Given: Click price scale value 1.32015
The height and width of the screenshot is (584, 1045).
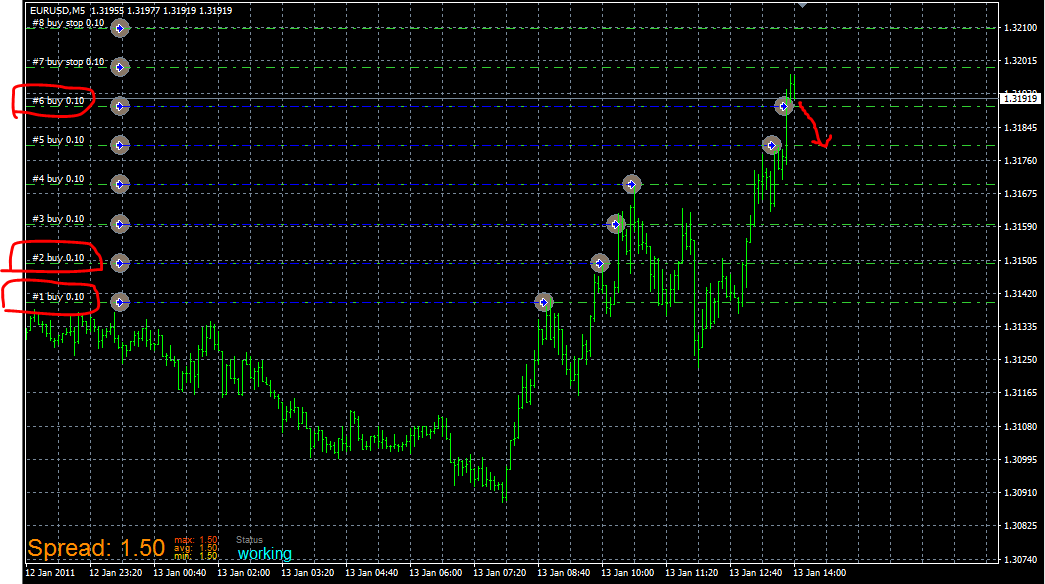Looking at the screenshot, I should click(x=1020, y=61).
